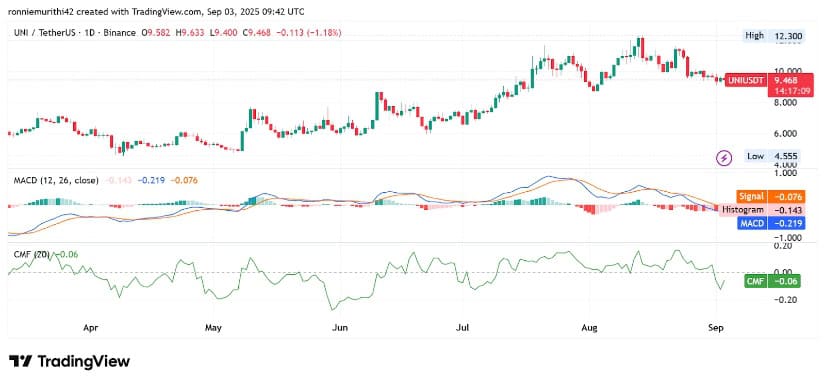Click the 6.000 price axis label

point(787,134)
